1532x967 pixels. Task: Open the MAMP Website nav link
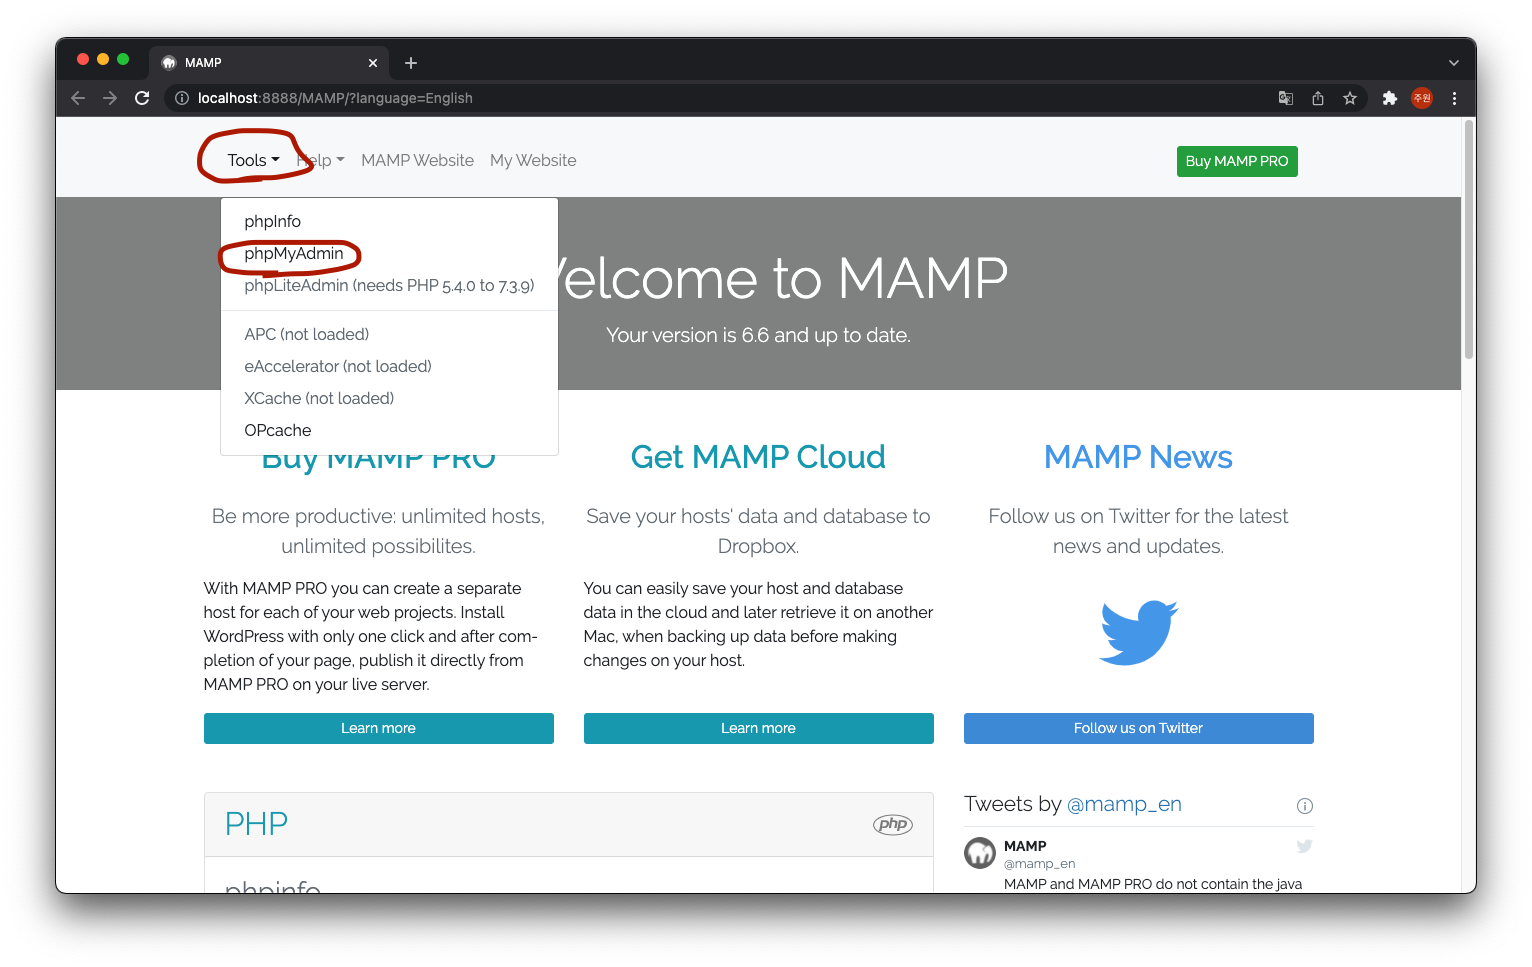click(417, 160)
